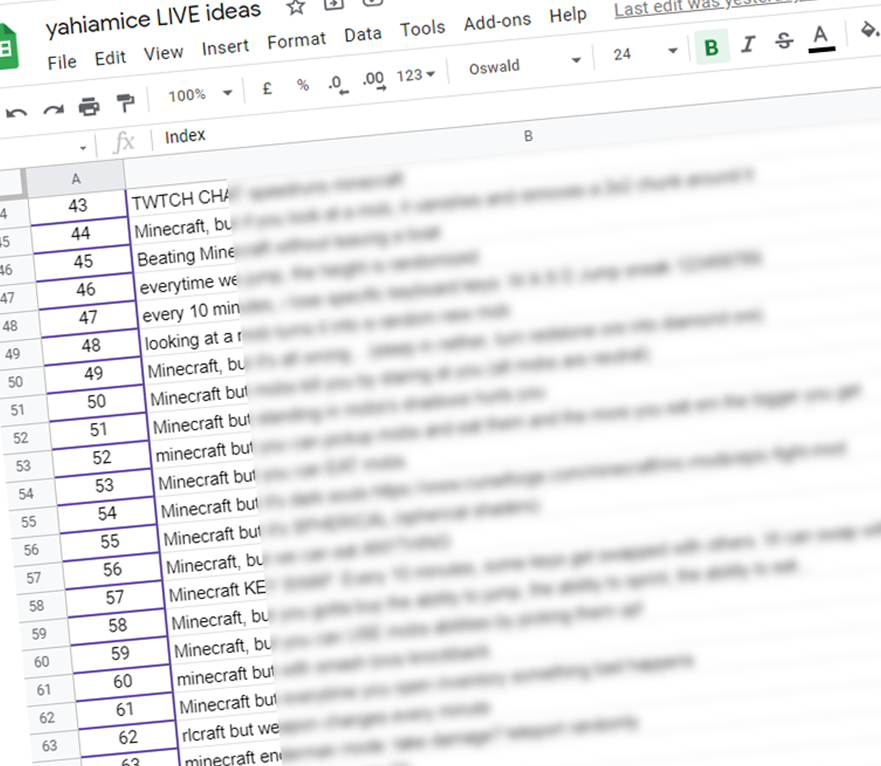Undo the last action
881x766 pixels.
pos(16,112)
